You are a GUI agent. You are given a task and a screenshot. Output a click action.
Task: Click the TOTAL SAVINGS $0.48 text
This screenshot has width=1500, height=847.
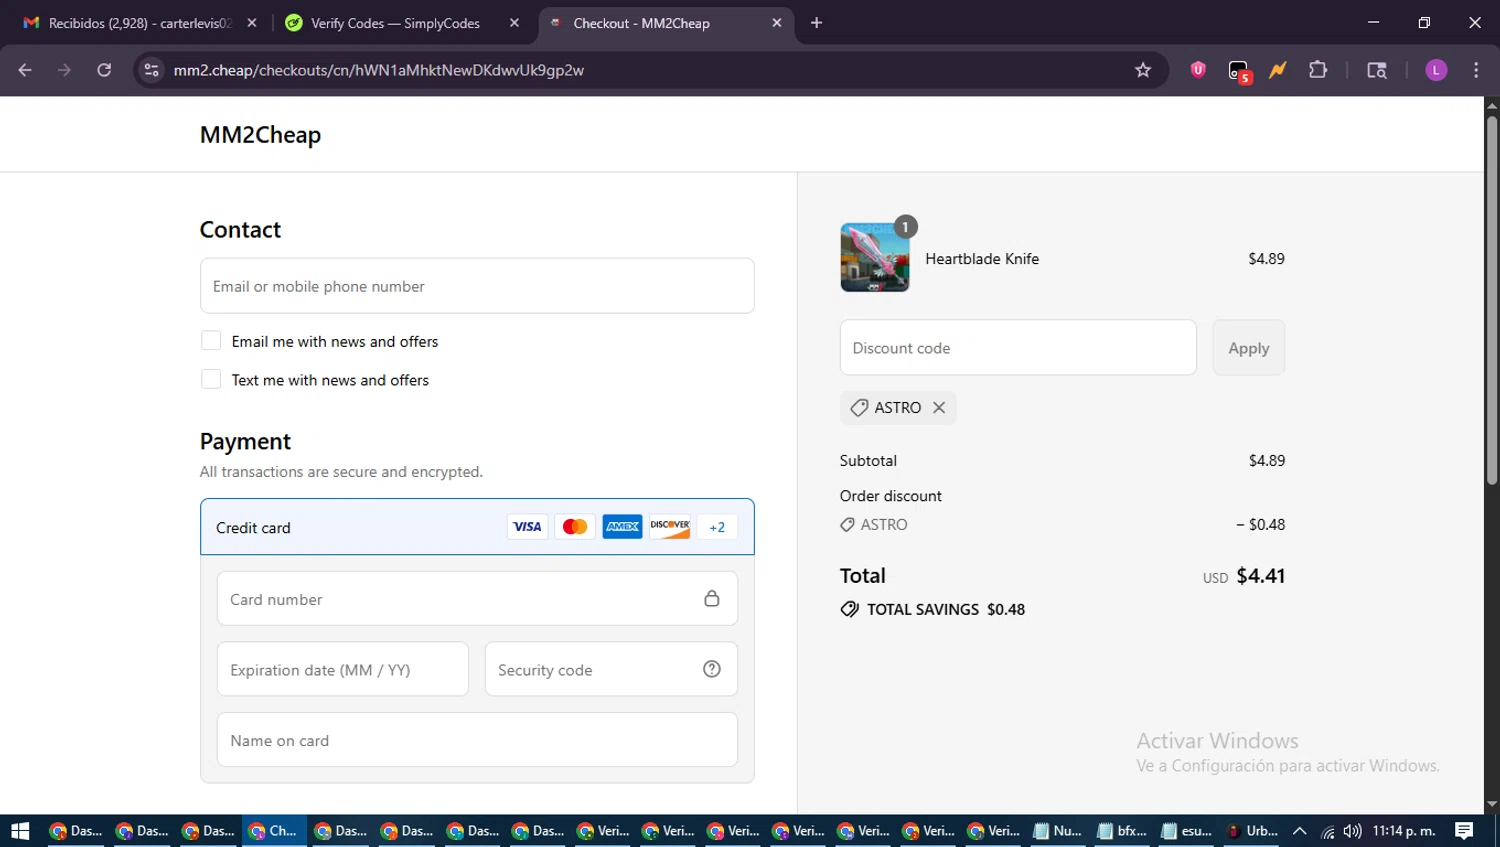[945, 609]
